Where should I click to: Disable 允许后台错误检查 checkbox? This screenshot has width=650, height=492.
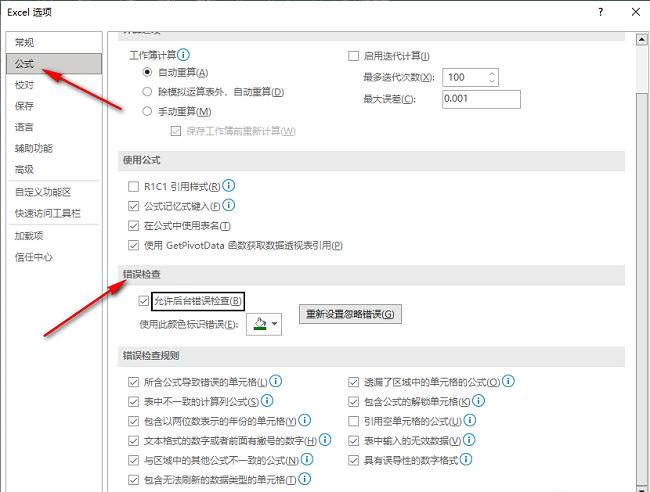[x=142, y=300]
